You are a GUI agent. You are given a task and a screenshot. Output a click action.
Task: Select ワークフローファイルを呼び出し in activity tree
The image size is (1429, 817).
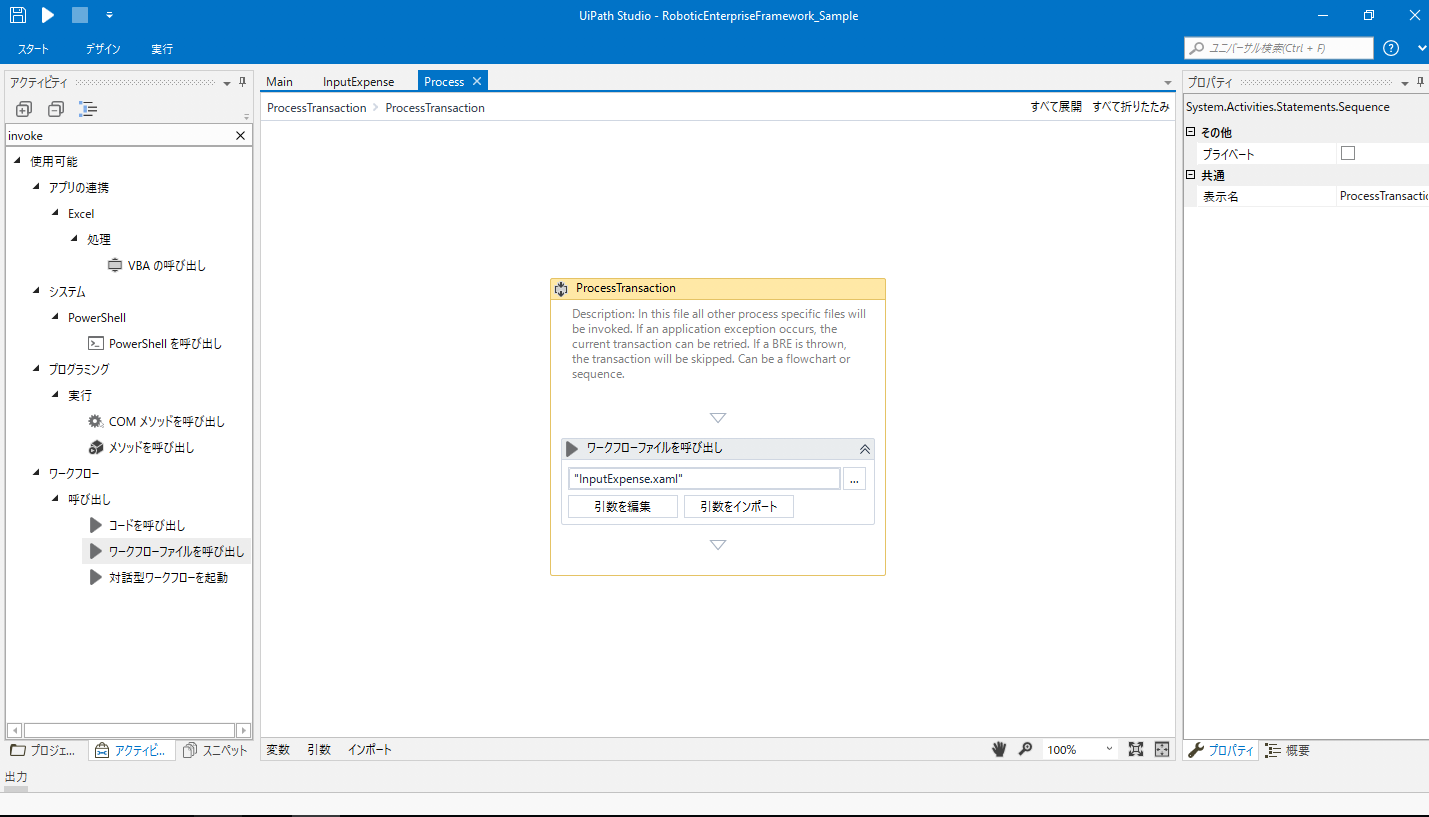click(x=167, y=551)
